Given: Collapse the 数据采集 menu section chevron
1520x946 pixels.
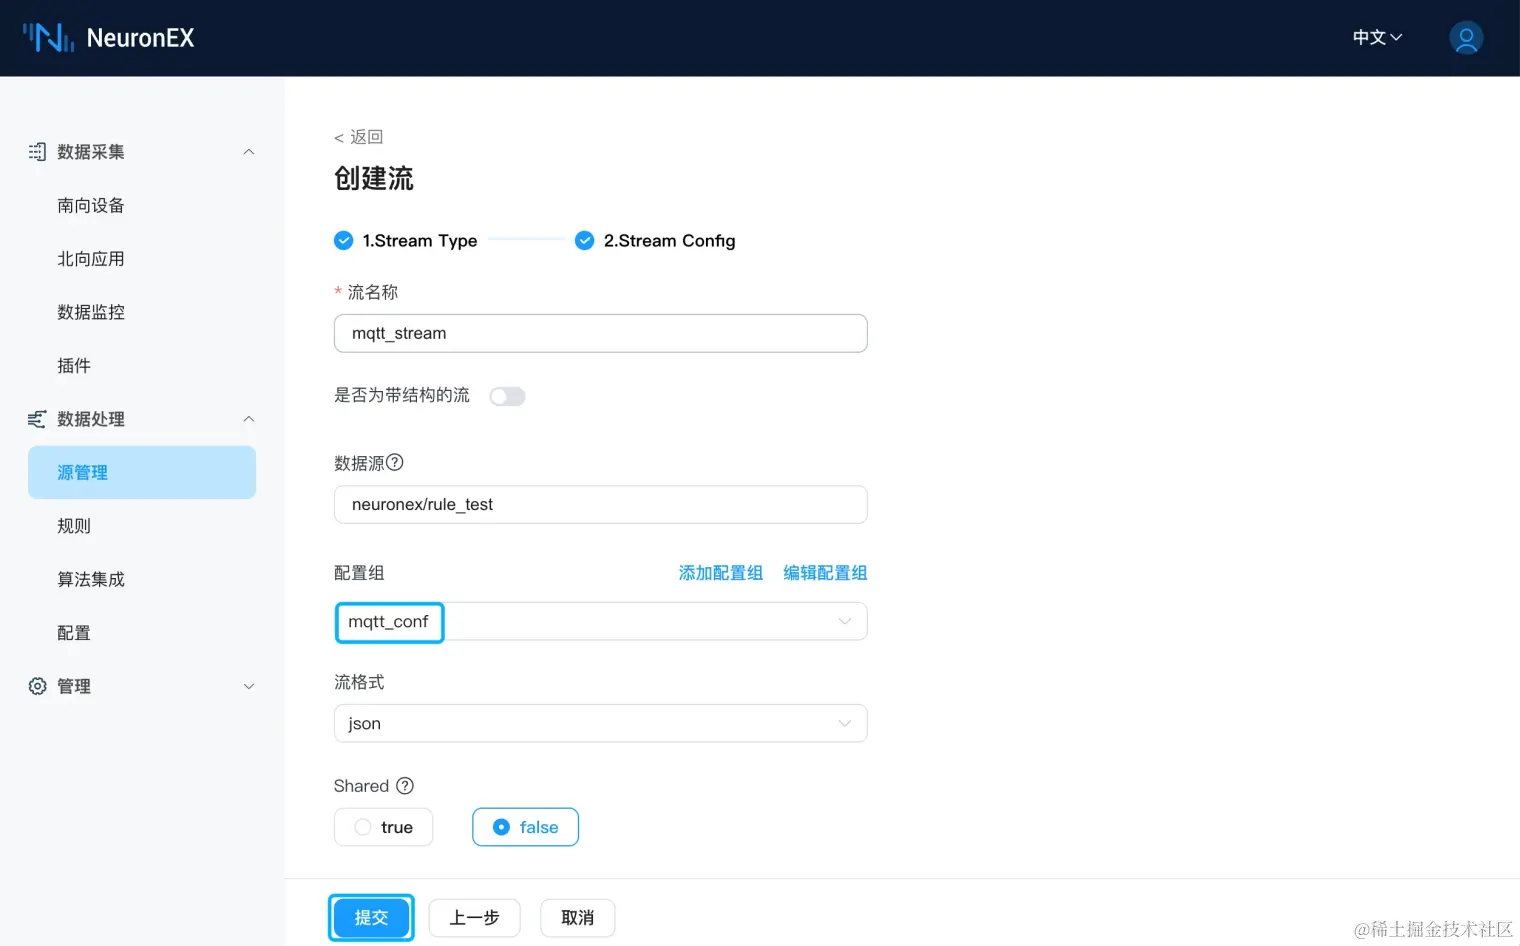Looking at the screenshot, I should click(249, 152).
